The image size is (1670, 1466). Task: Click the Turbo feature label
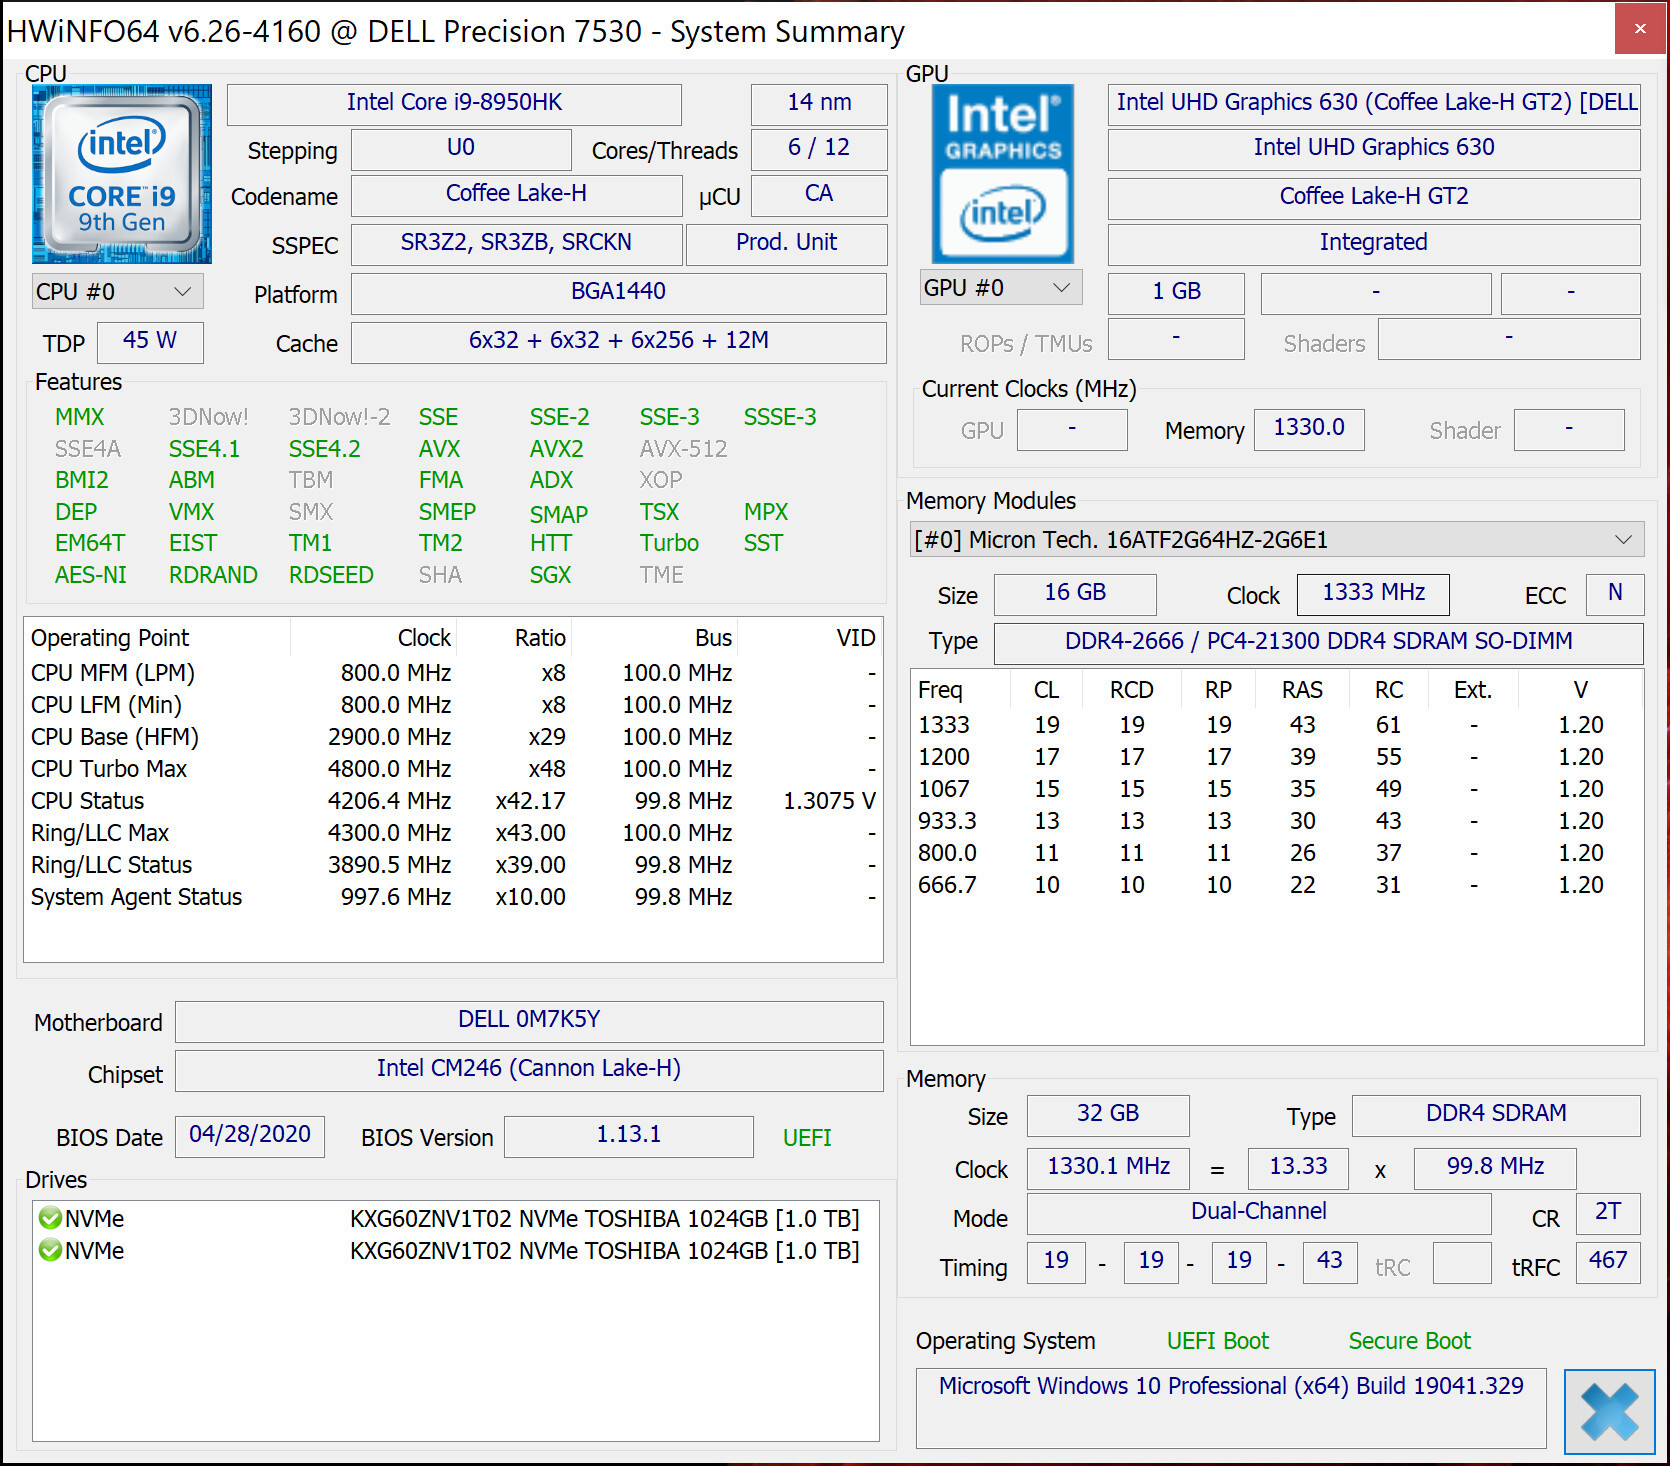coord(669,543)
